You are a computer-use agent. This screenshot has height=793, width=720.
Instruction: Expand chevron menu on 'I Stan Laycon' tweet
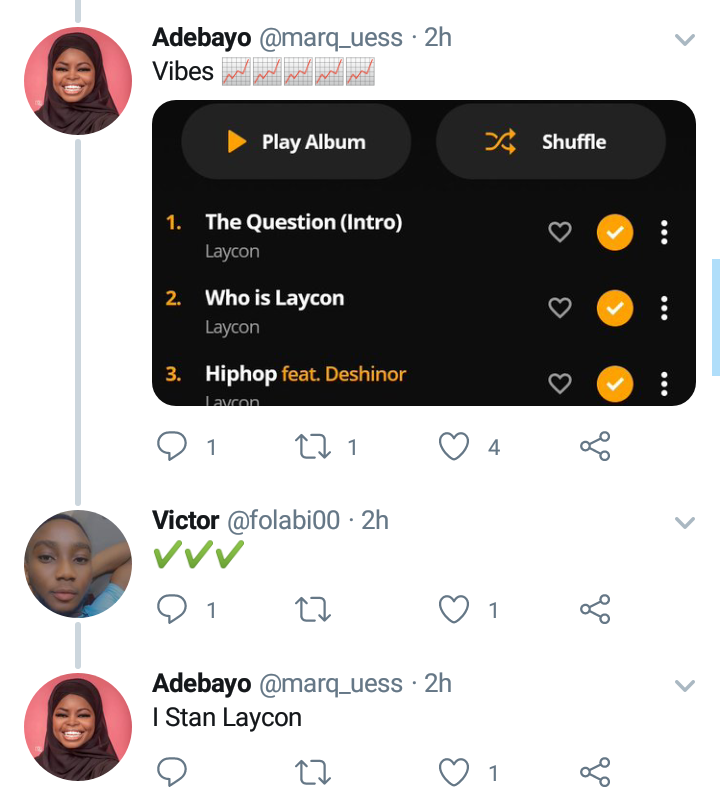685,685
